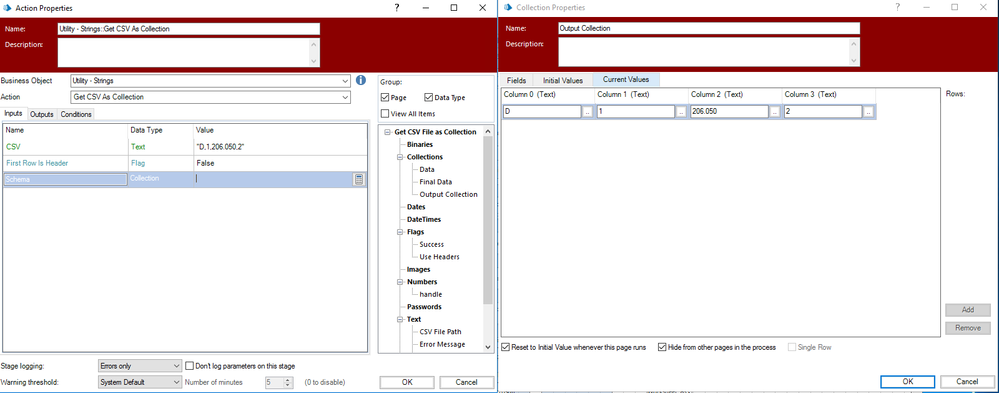The image size is (999, 393).
Task: Click the First Row Is Header value False
Action: click(x=280, y=163)
